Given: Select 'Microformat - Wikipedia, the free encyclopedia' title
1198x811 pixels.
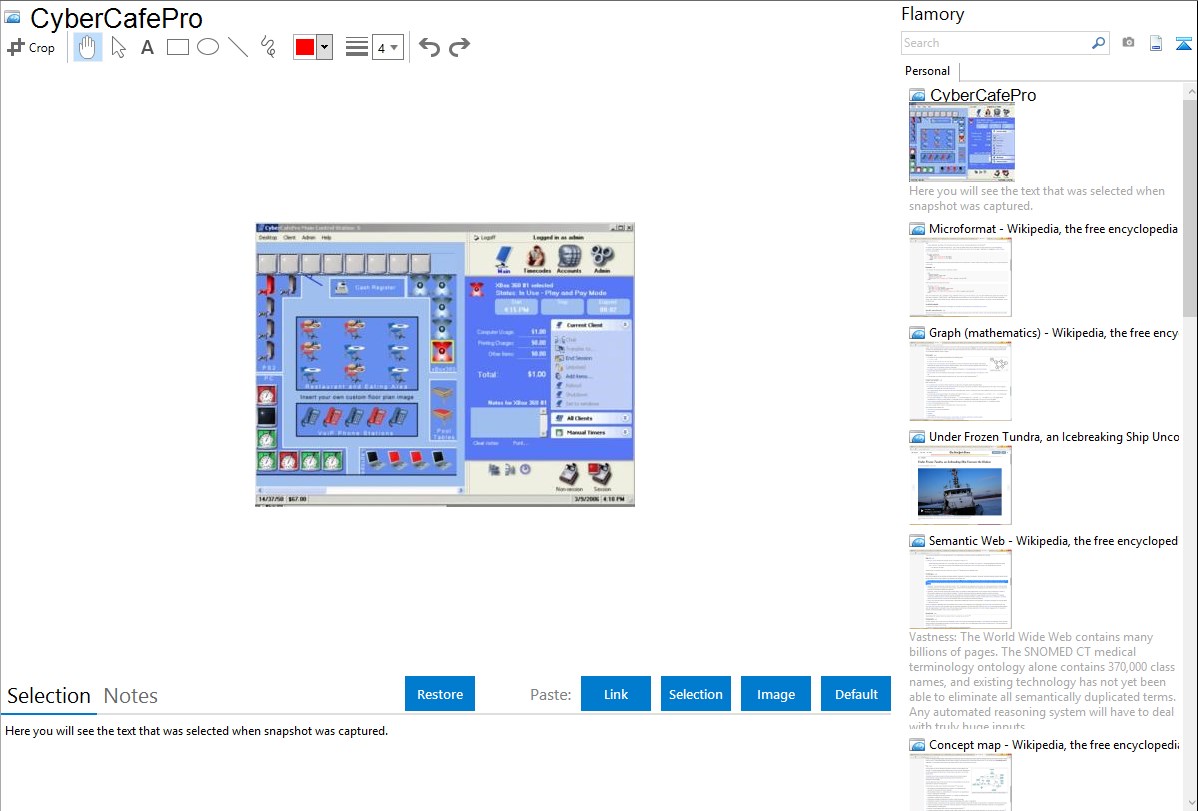Looking at the screenshot, I should (x=1053, y=229).
